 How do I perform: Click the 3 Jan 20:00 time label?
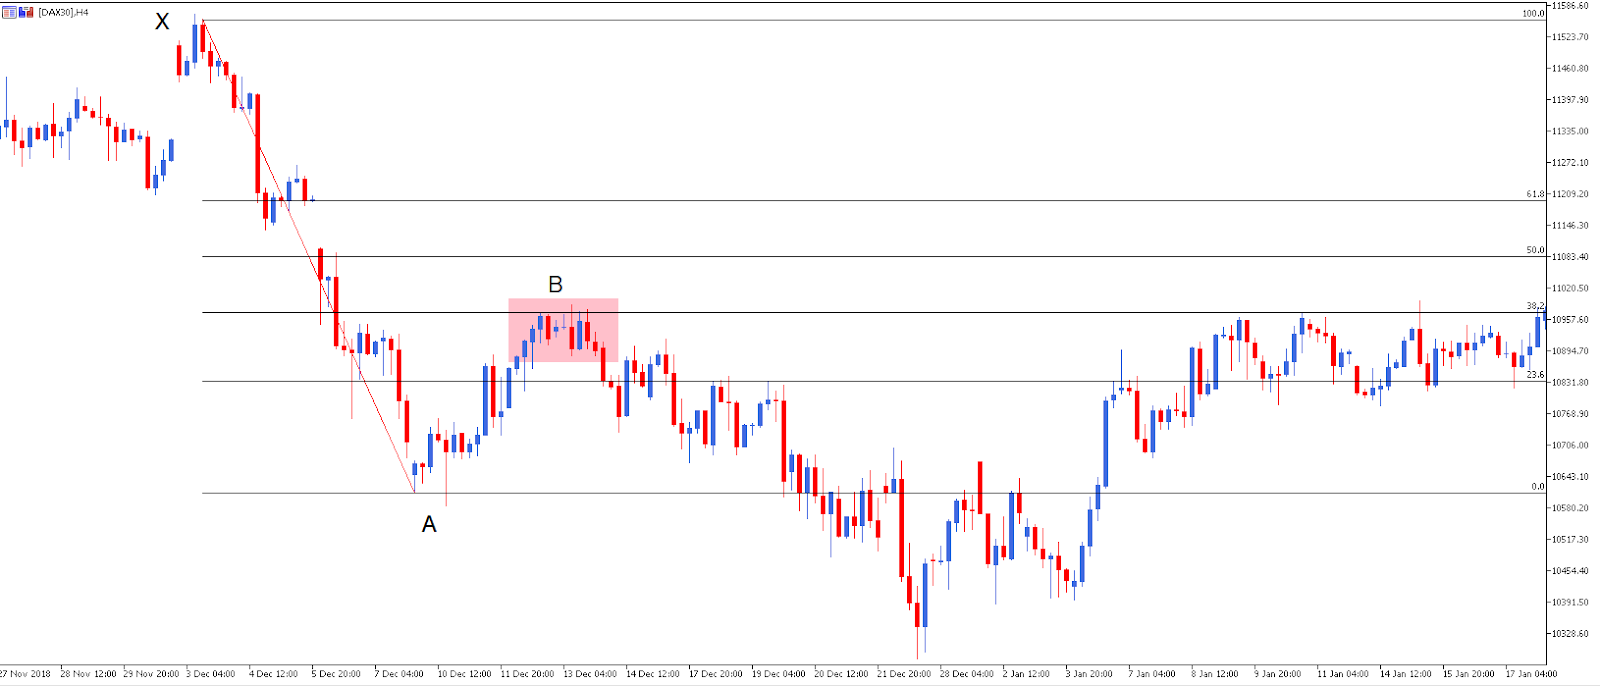[x=1089, y=674]
